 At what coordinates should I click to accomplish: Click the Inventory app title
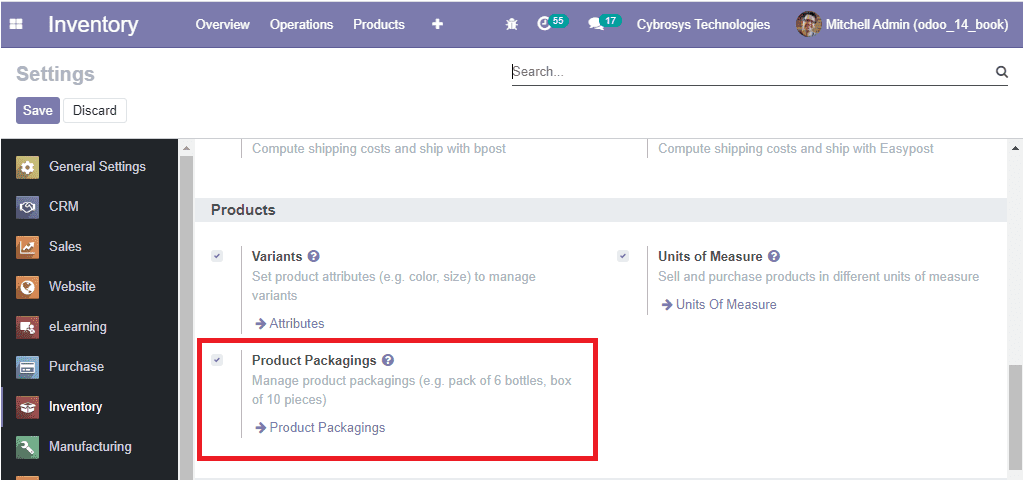click(x=93, y=24)
